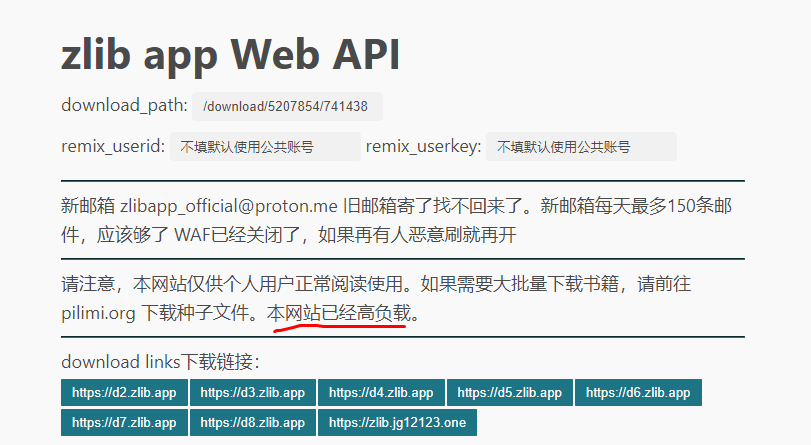The width and height of the screenshot is (811, 445).
Task: Click the zlibapp_official@proton.me email text
Action: coord(229,206)
